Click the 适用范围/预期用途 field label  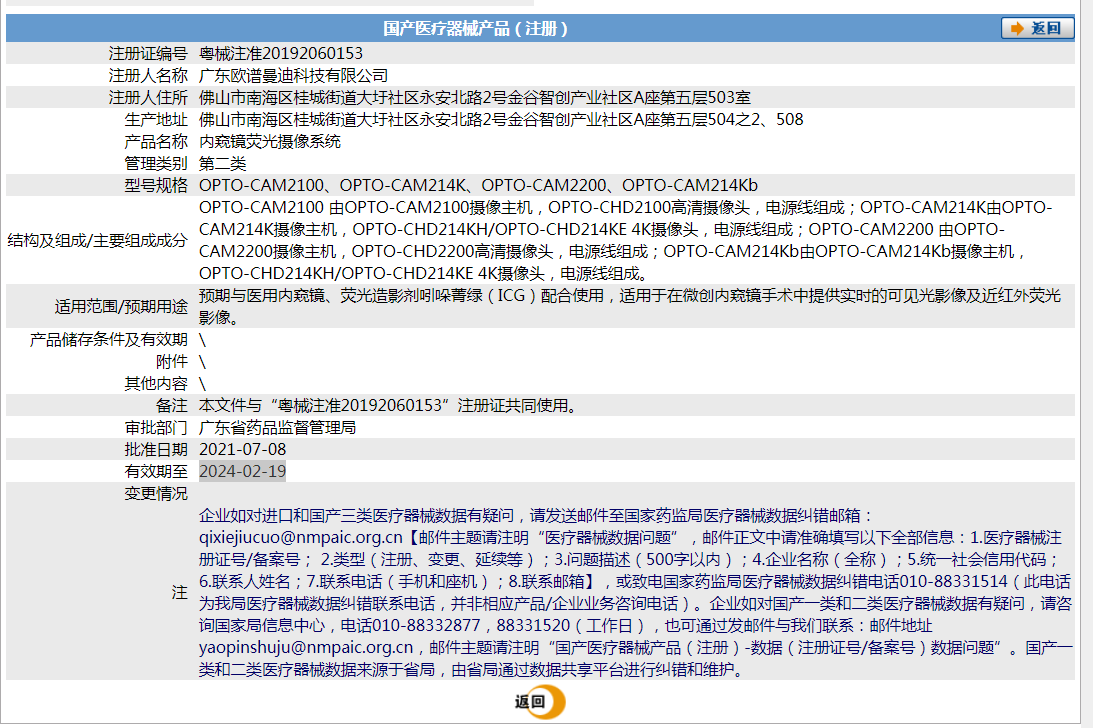pyautogui.click(x=121, y=307)
